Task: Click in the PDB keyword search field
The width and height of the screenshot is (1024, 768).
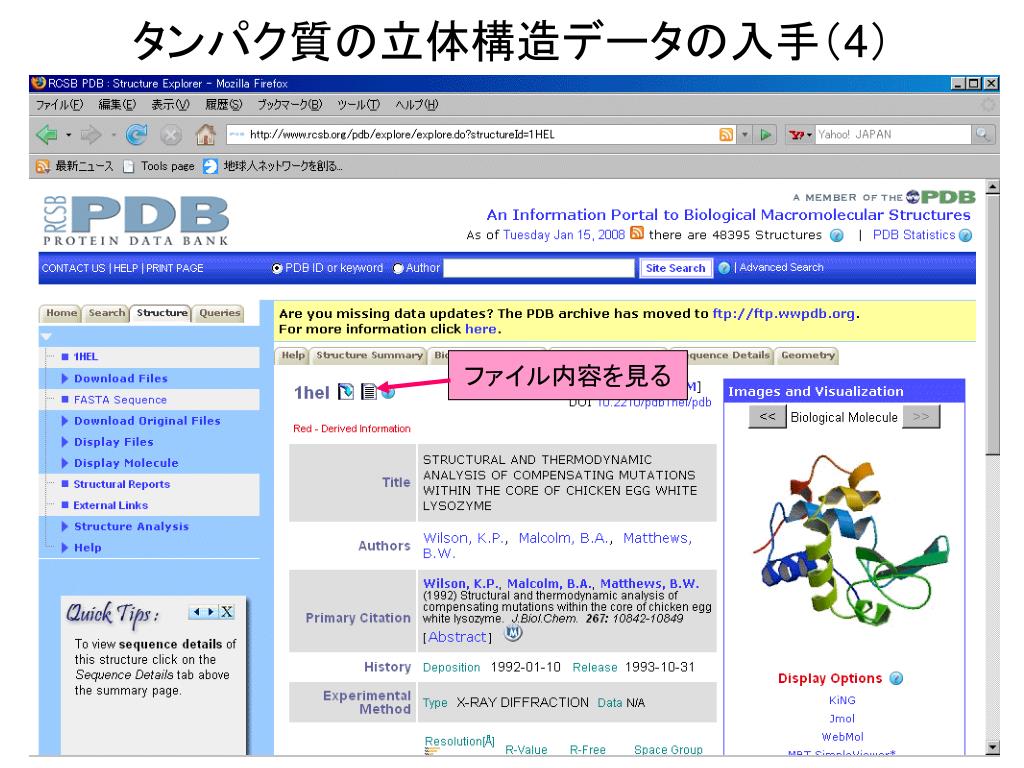Action: point(539,268)
